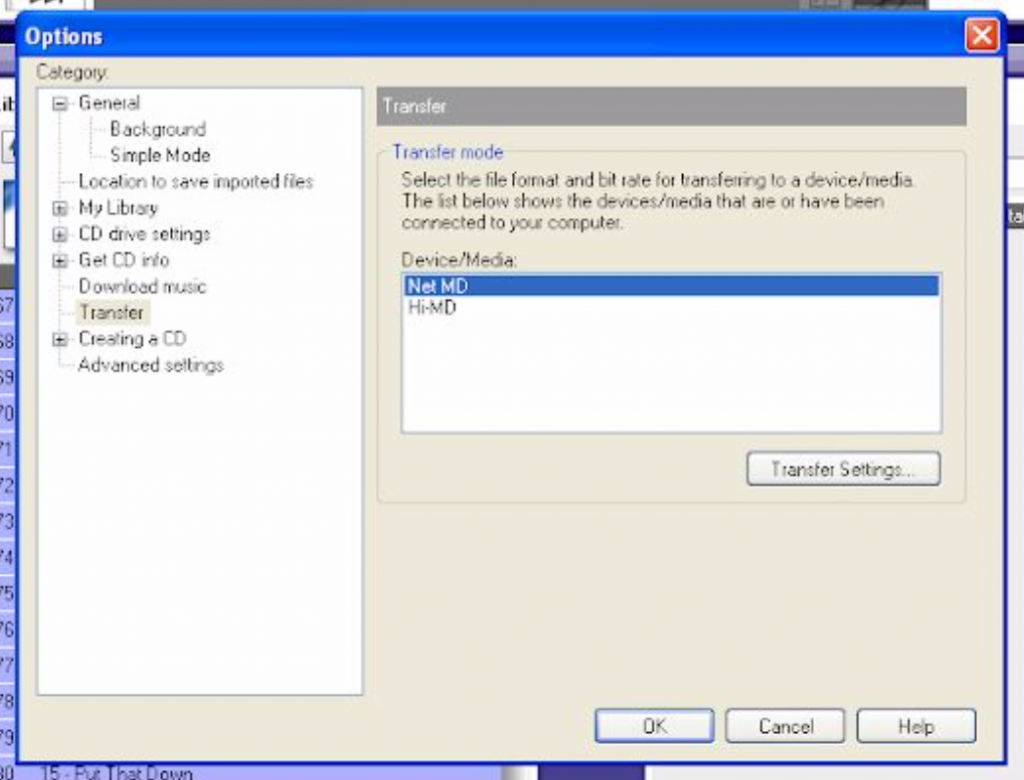The width and height of the screenshot is (1024, 780).
Task: Open Help for the Options dialog
Action: (x=915, y=726)
